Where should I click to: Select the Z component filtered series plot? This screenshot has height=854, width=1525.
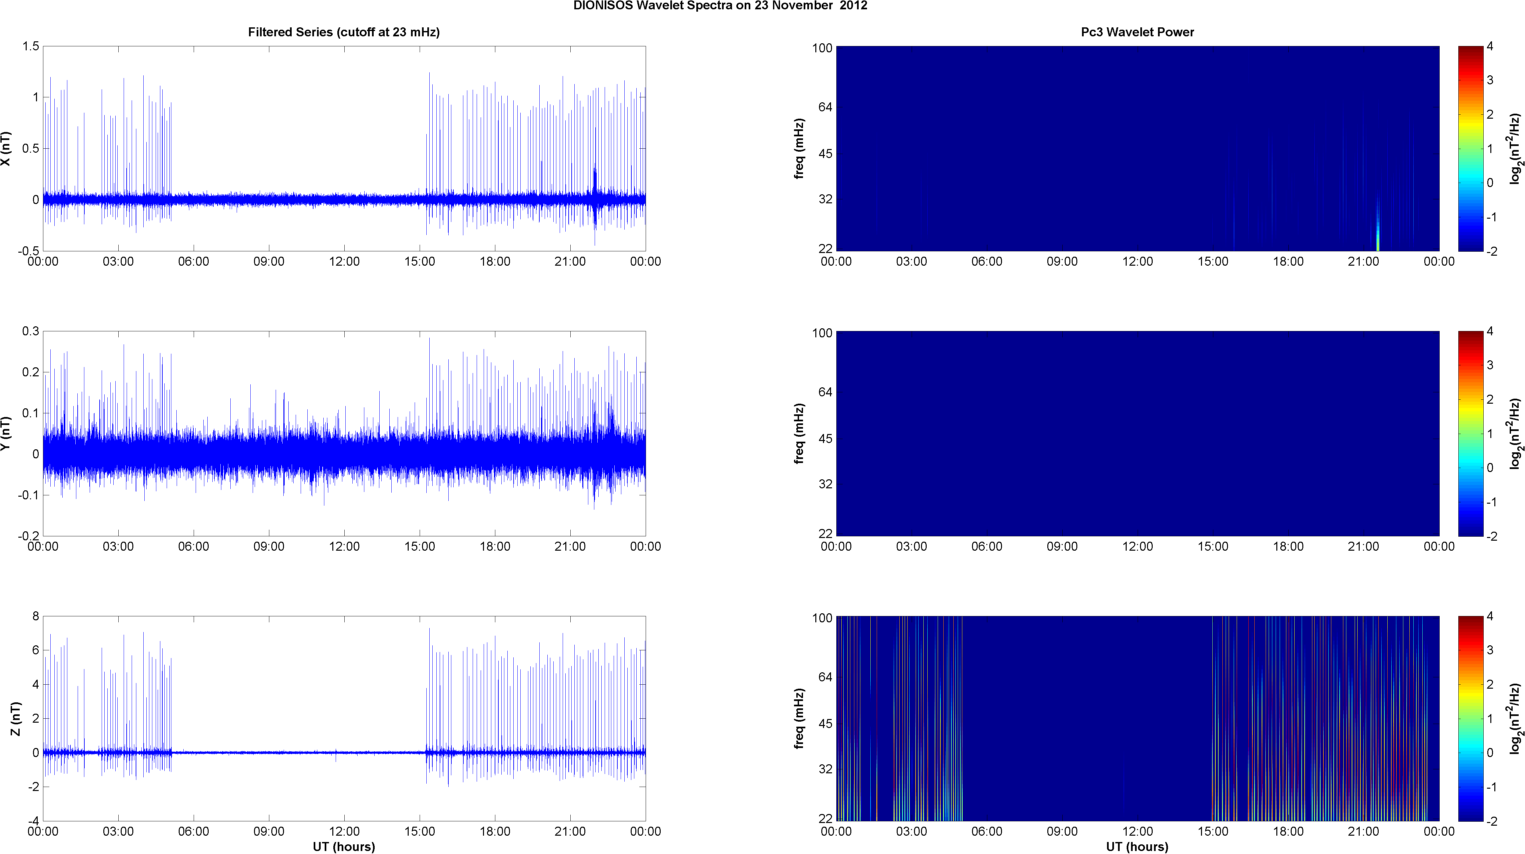(x=344, y=718)
